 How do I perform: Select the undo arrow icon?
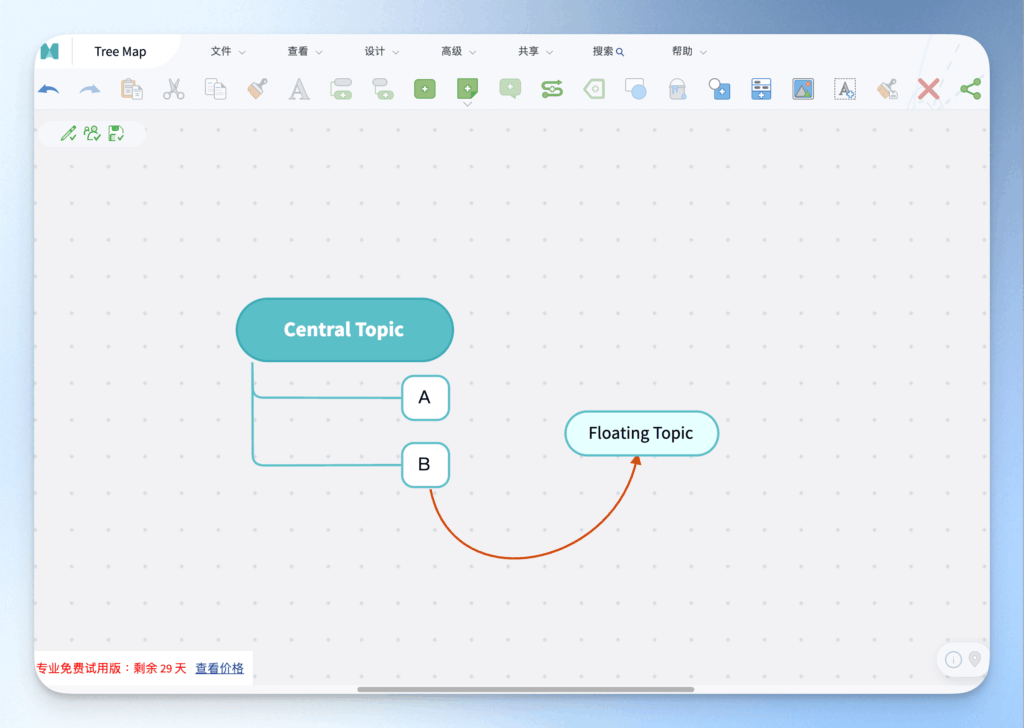(x=48, y=89)
